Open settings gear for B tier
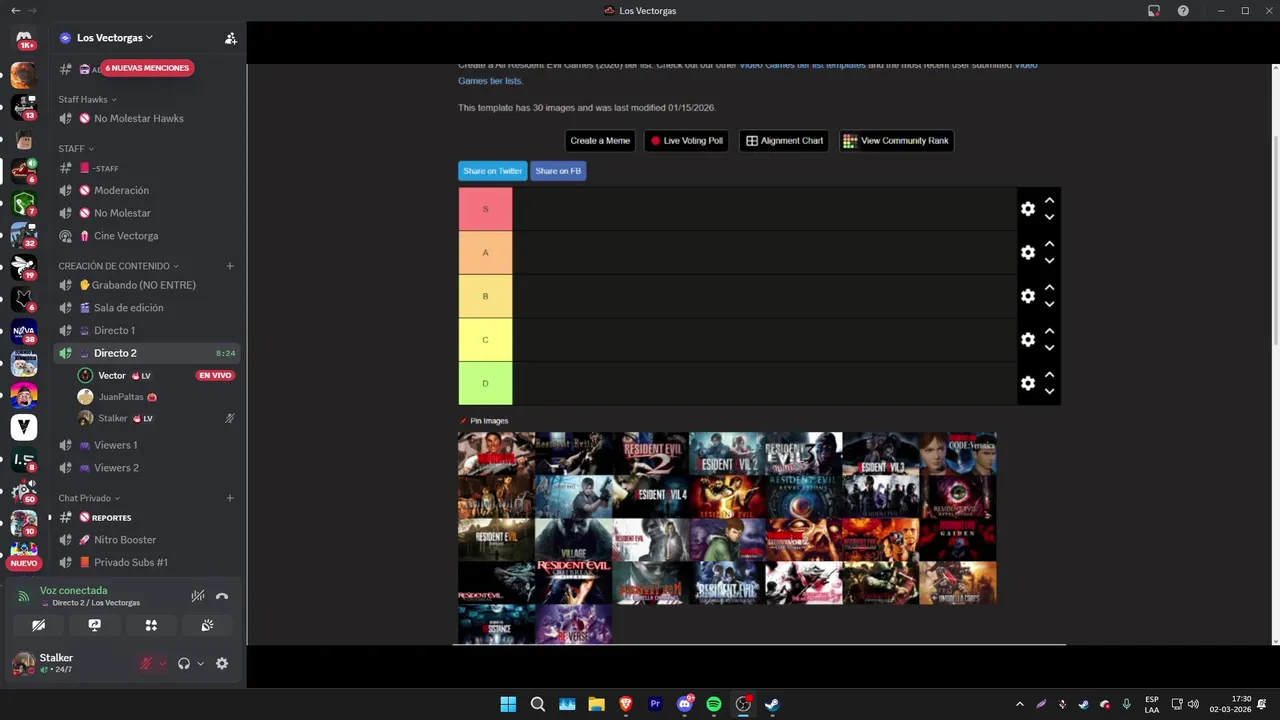 tap(1028, 296)
